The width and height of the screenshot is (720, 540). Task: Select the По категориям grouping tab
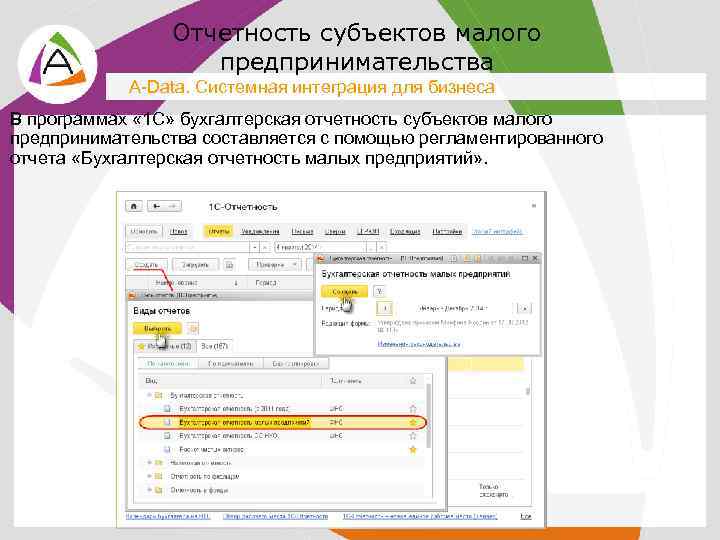point(168,364)
